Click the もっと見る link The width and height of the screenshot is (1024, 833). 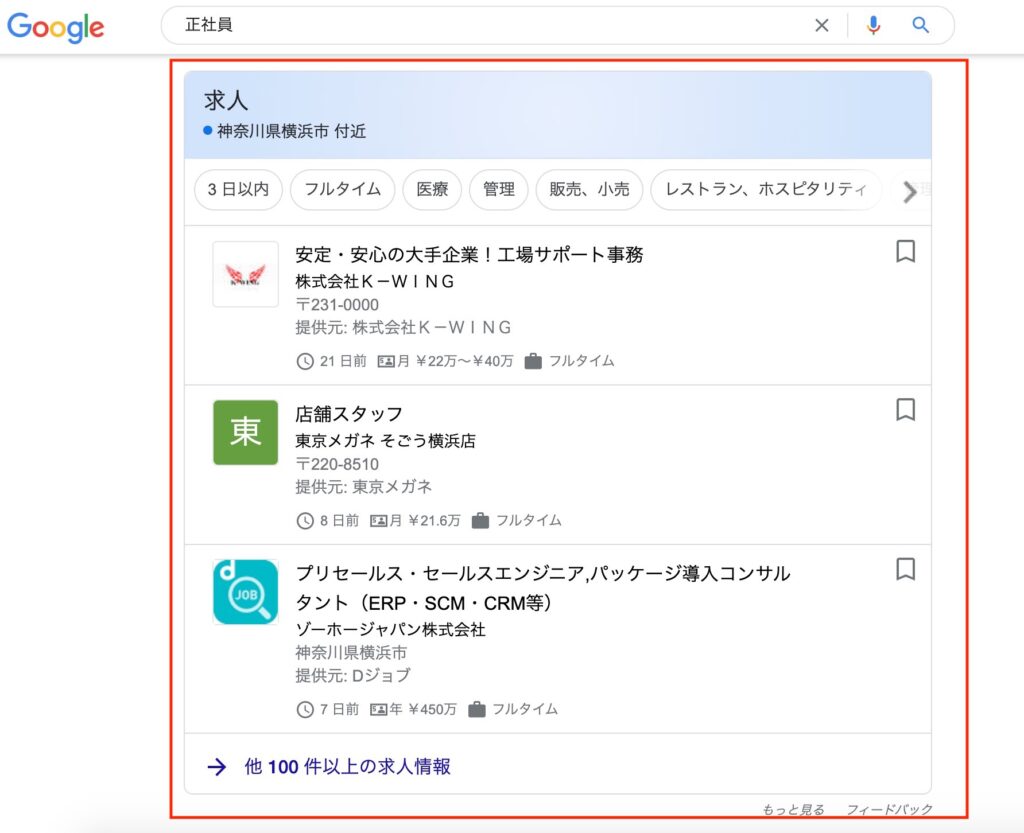tap(793, 809)
